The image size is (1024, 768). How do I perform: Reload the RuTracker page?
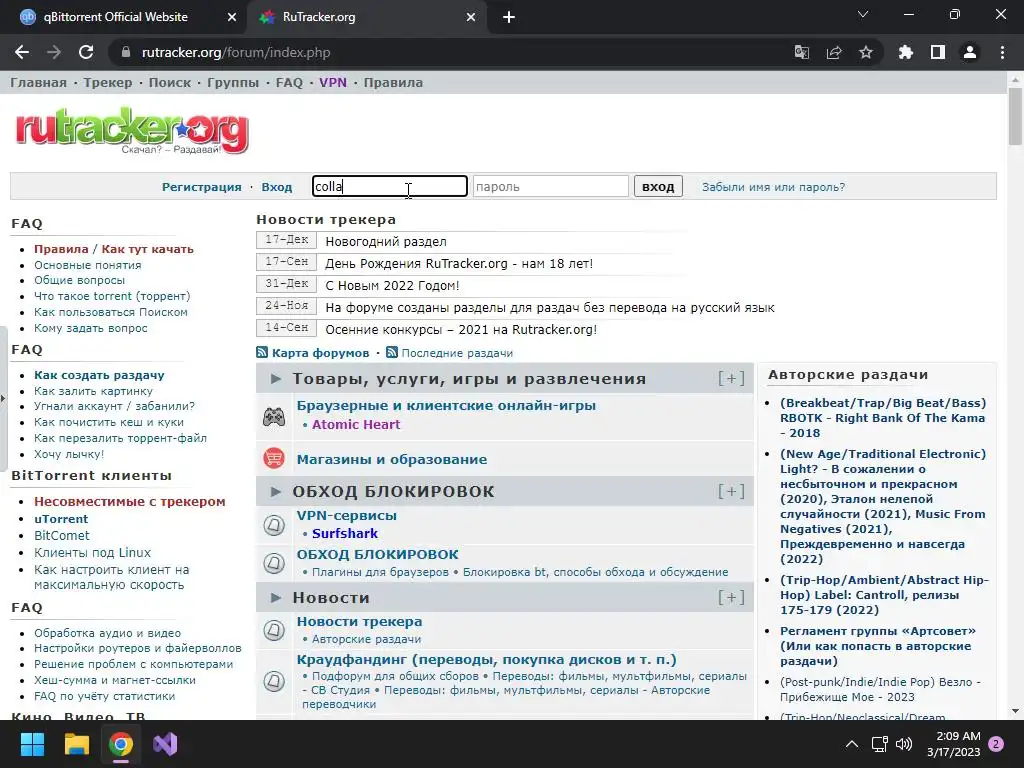point(86,52)
